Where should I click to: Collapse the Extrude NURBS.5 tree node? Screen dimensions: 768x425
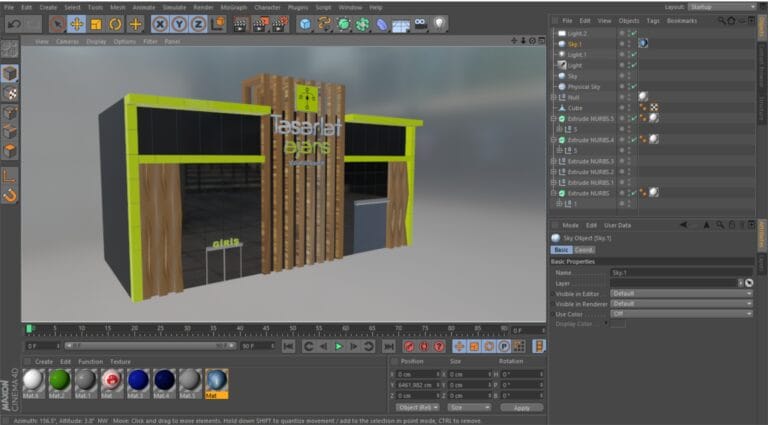point(553,118)
